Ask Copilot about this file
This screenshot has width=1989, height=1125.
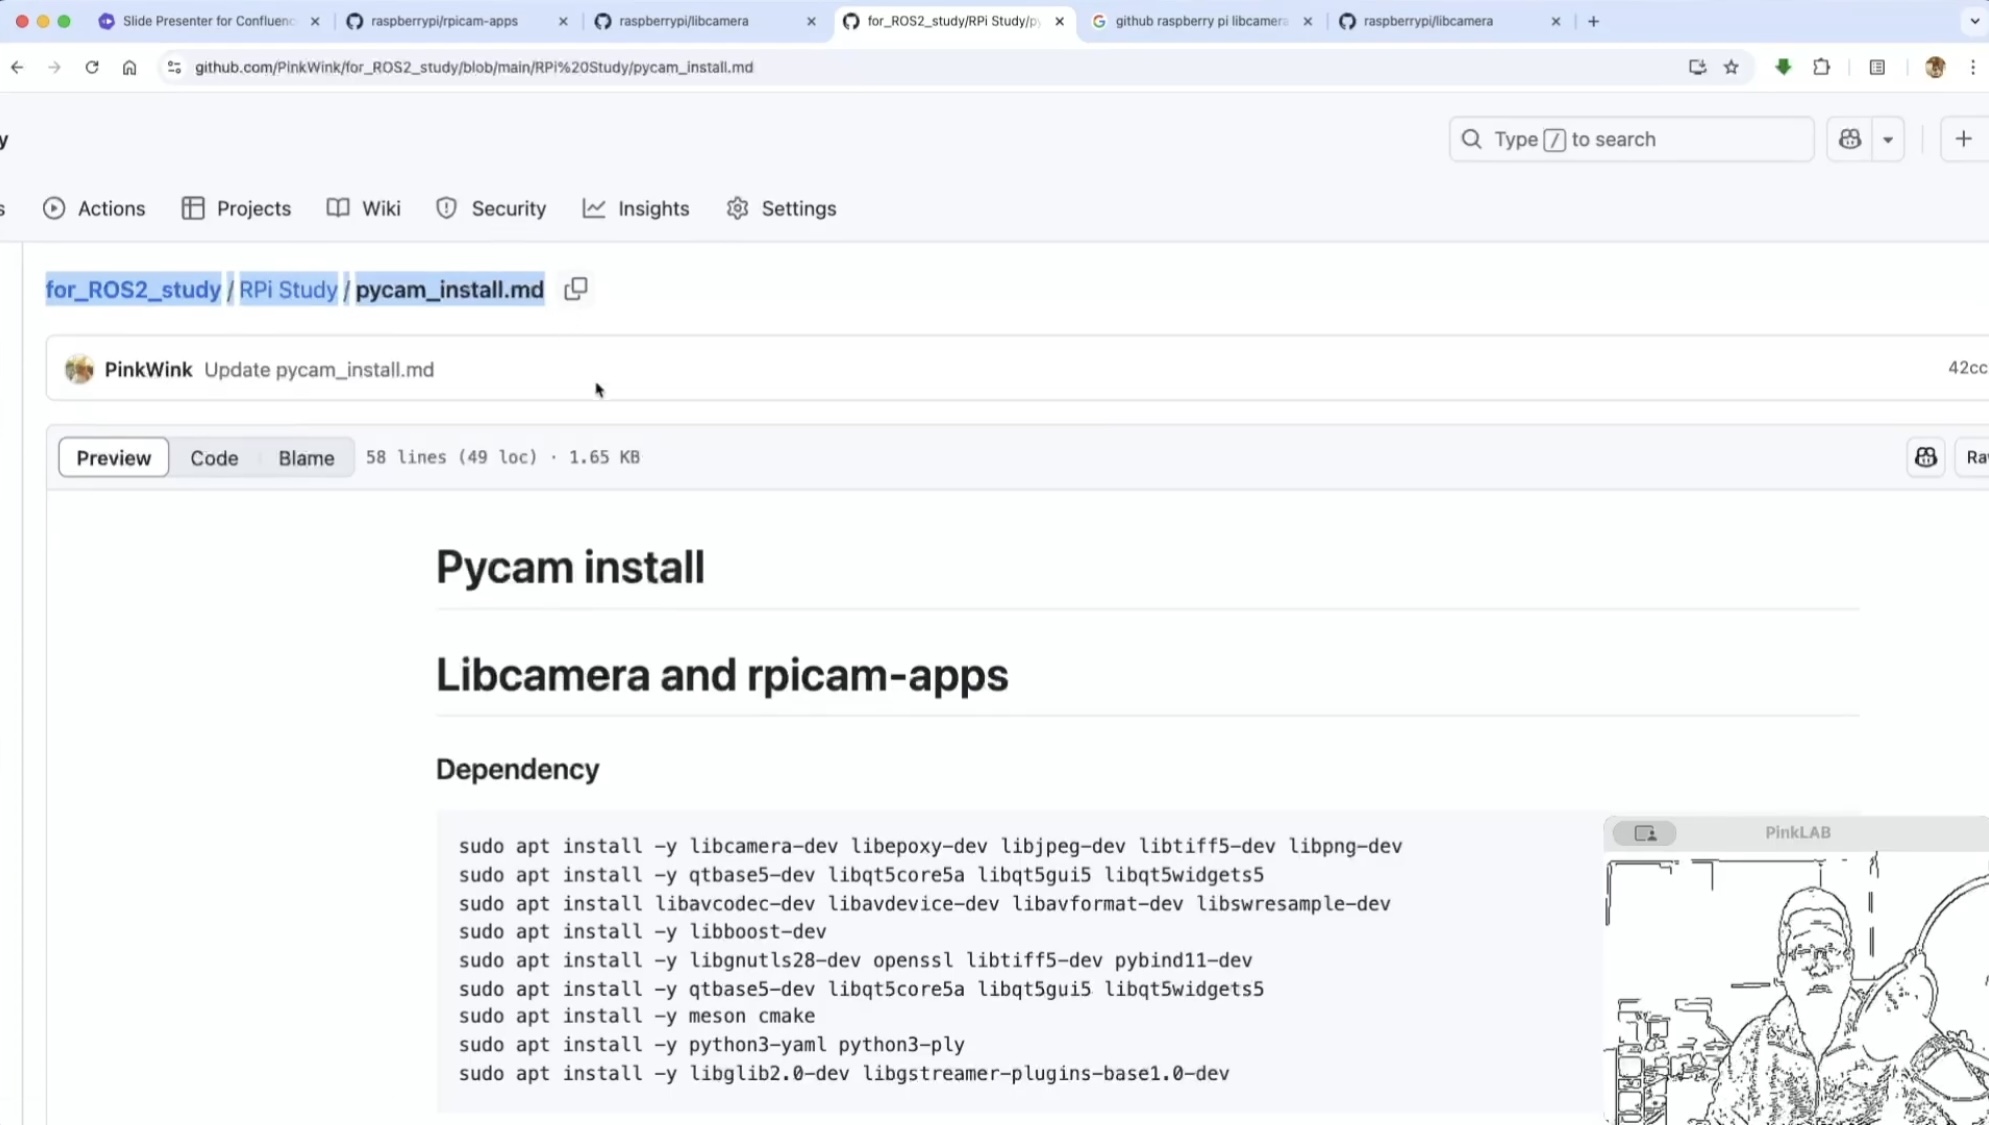[1925, 457]
